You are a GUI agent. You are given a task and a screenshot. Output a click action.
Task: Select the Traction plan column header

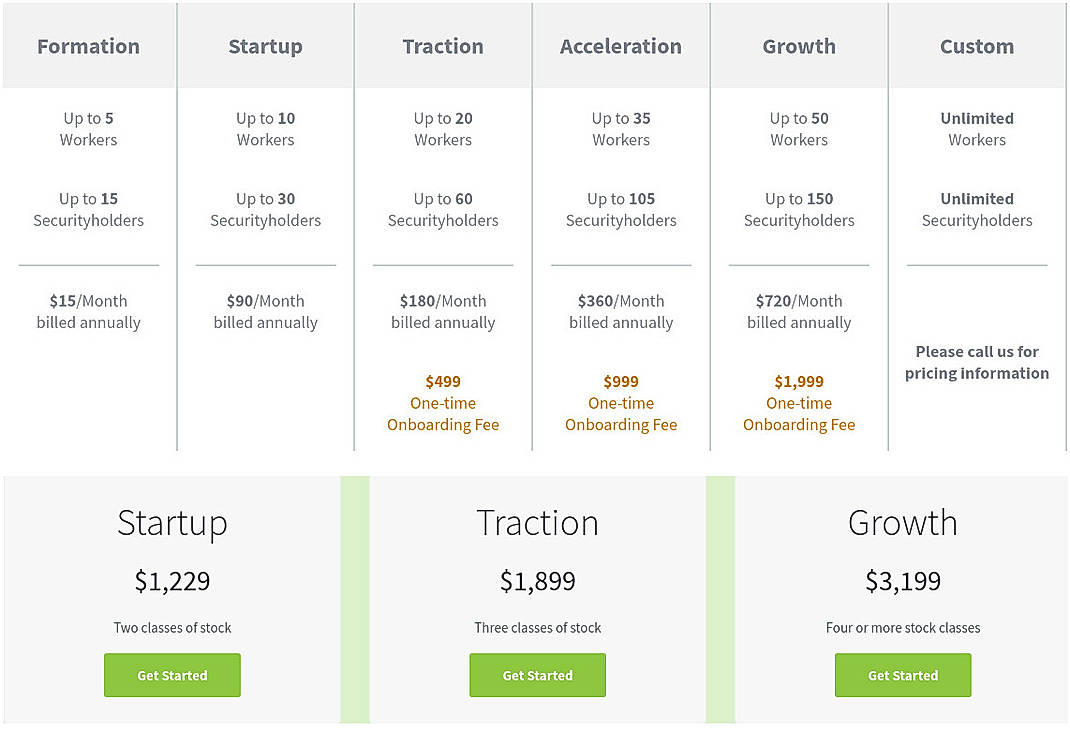tap(443, 46)
